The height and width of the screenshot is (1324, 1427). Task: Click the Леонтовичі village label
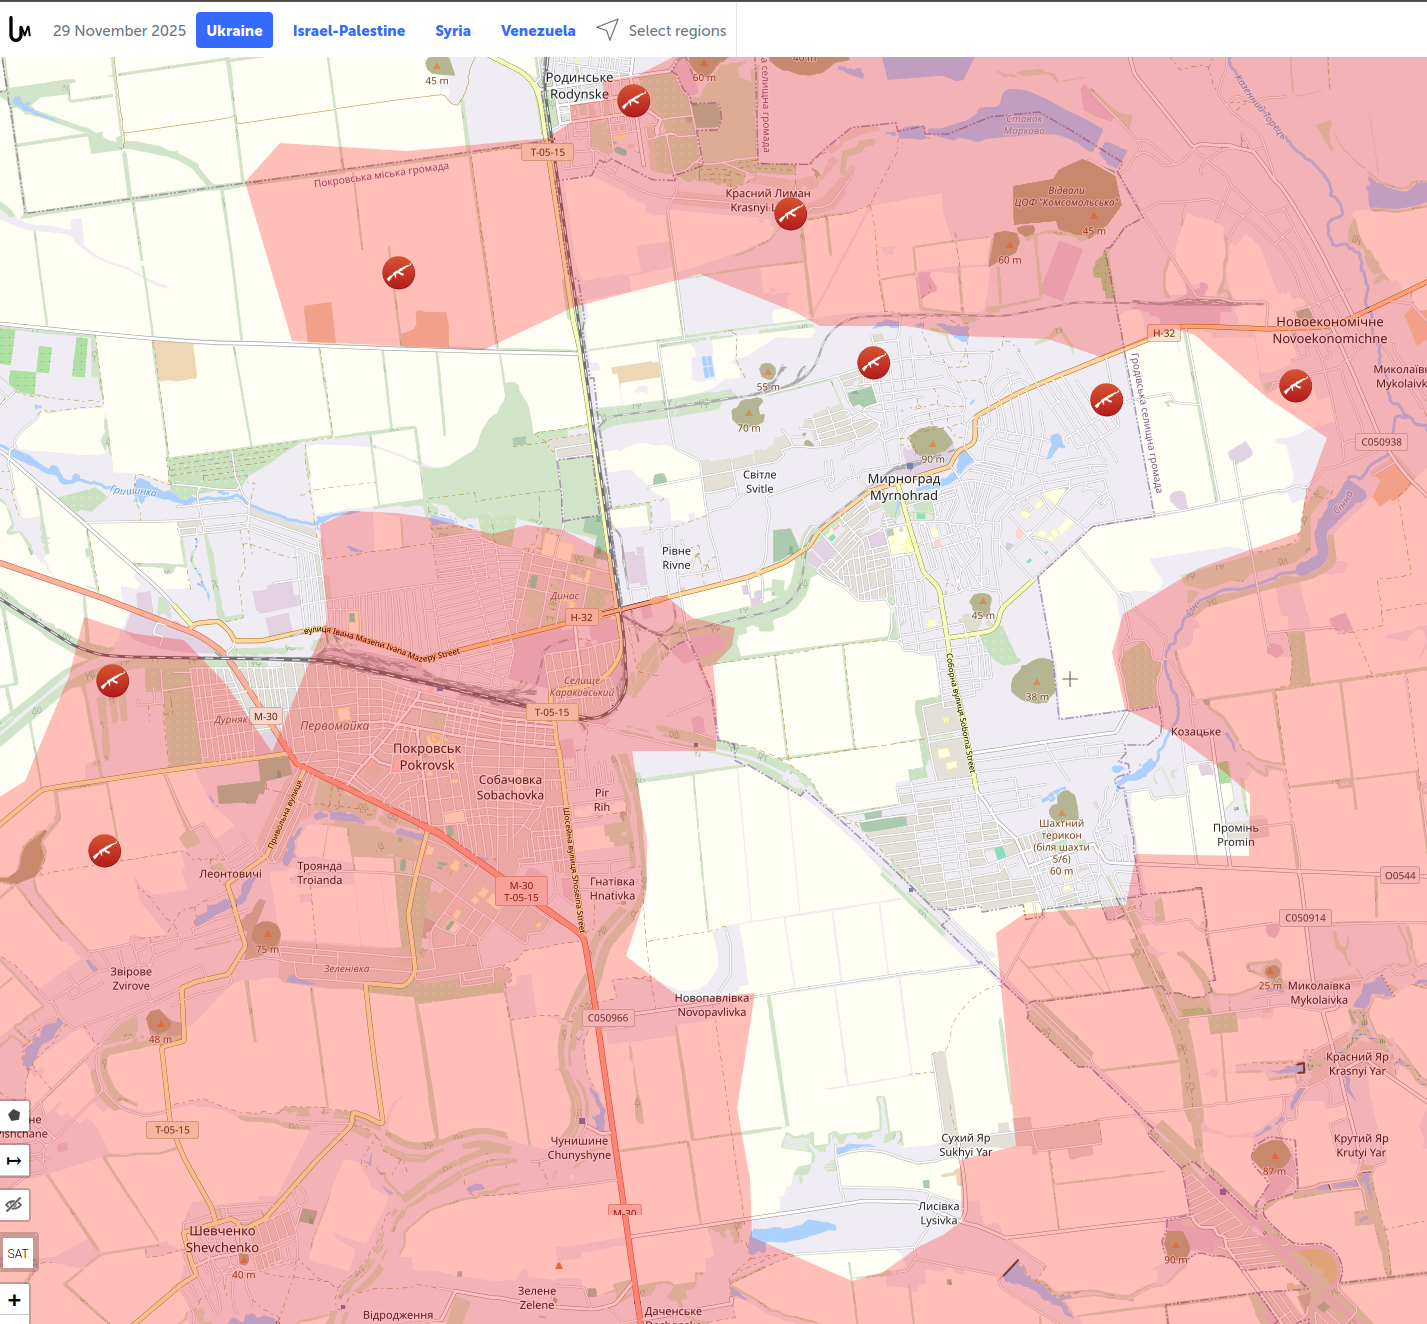pos(230,873)
